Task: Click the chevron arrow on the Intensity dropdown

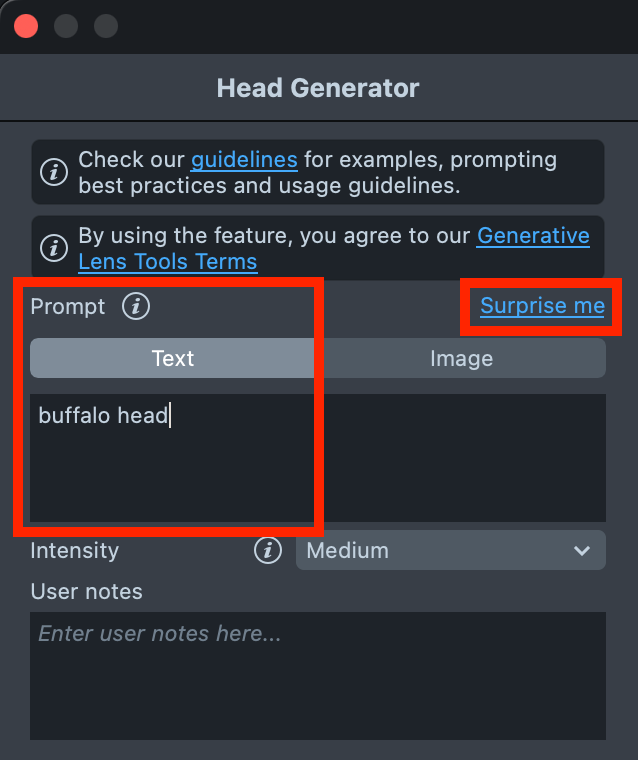Action: 582,550
